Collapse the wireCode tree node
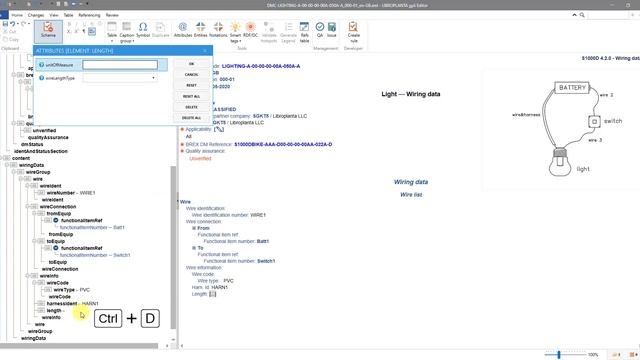 (x=35, y=283)
